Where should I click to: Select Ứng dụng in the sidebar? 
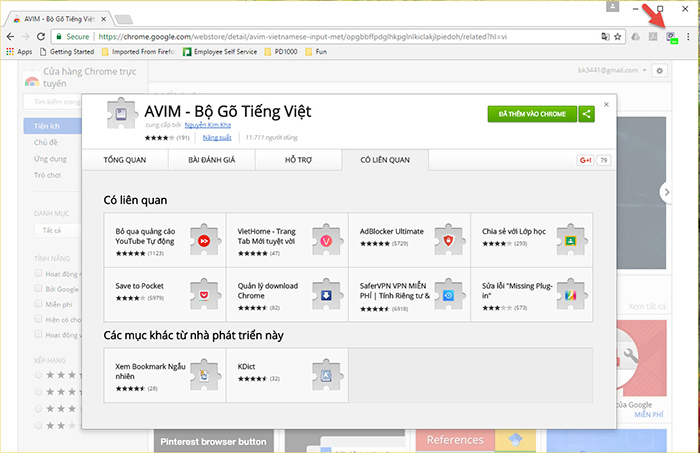coord(50,159)
